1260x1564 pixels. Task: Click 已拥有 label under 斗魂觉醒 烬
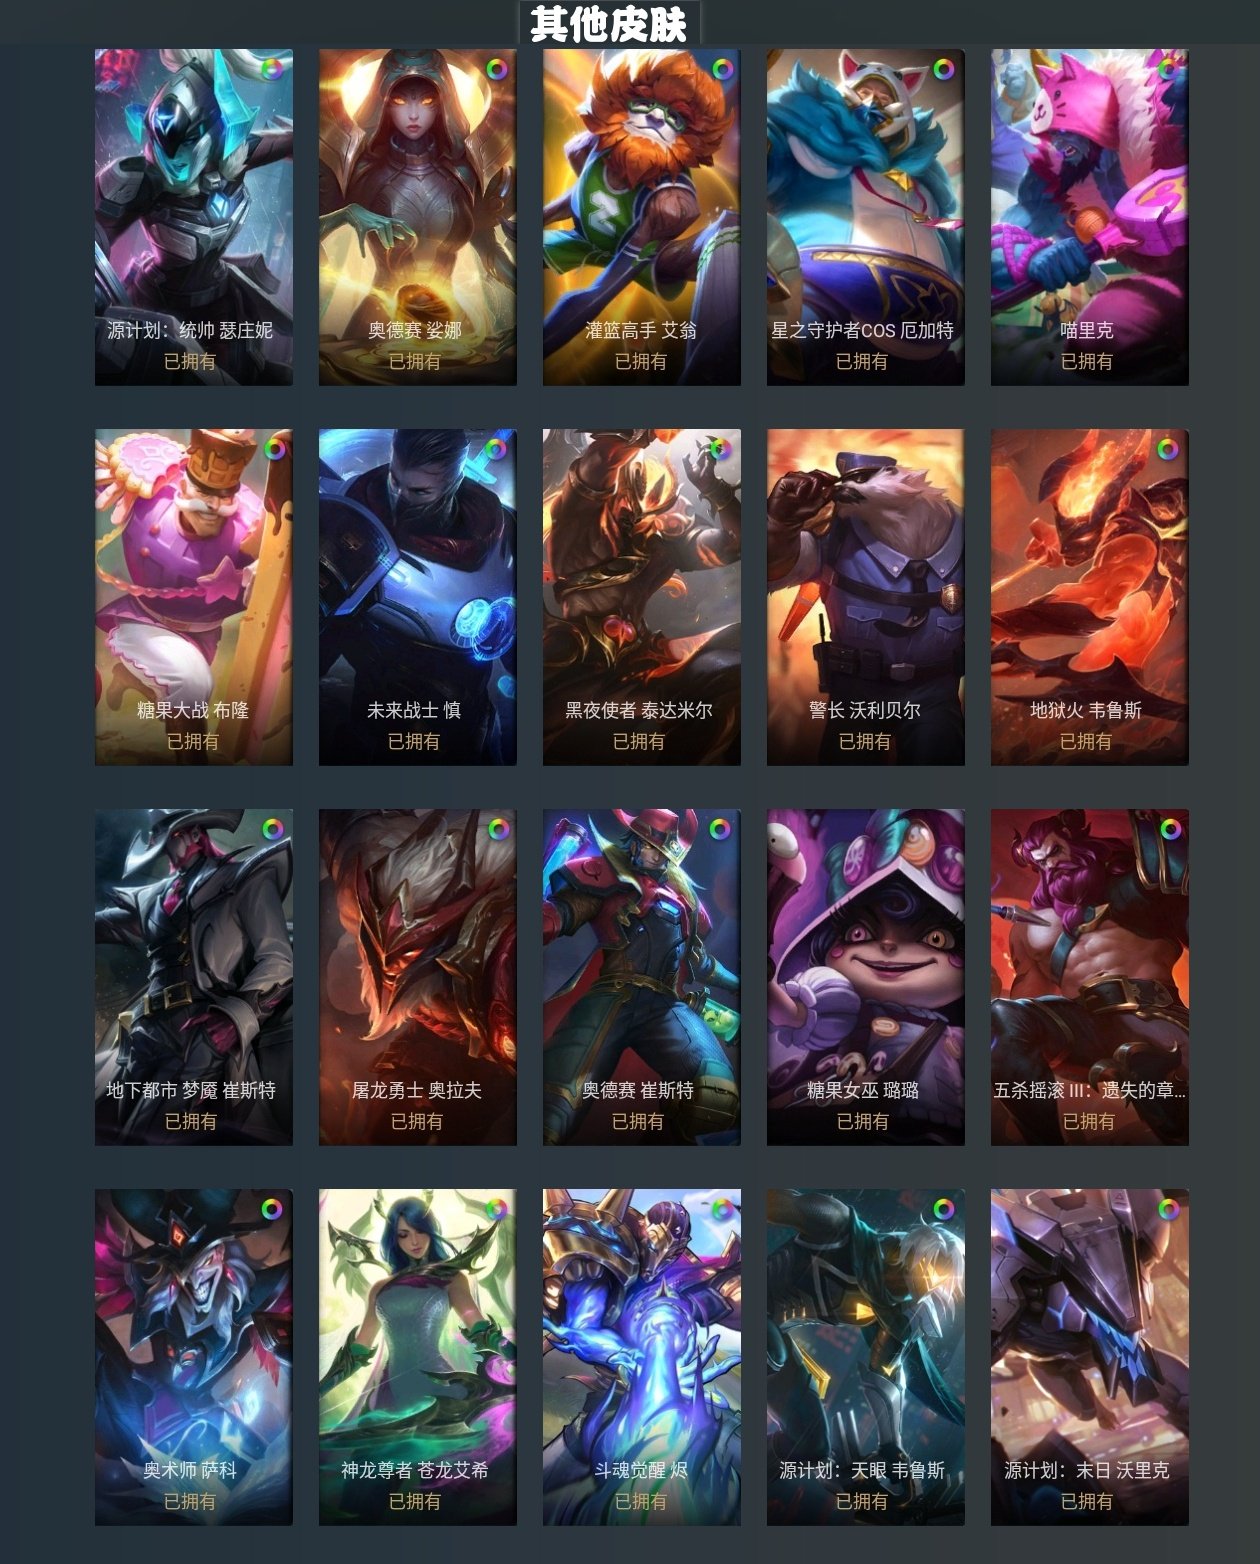pos(640,1501)
